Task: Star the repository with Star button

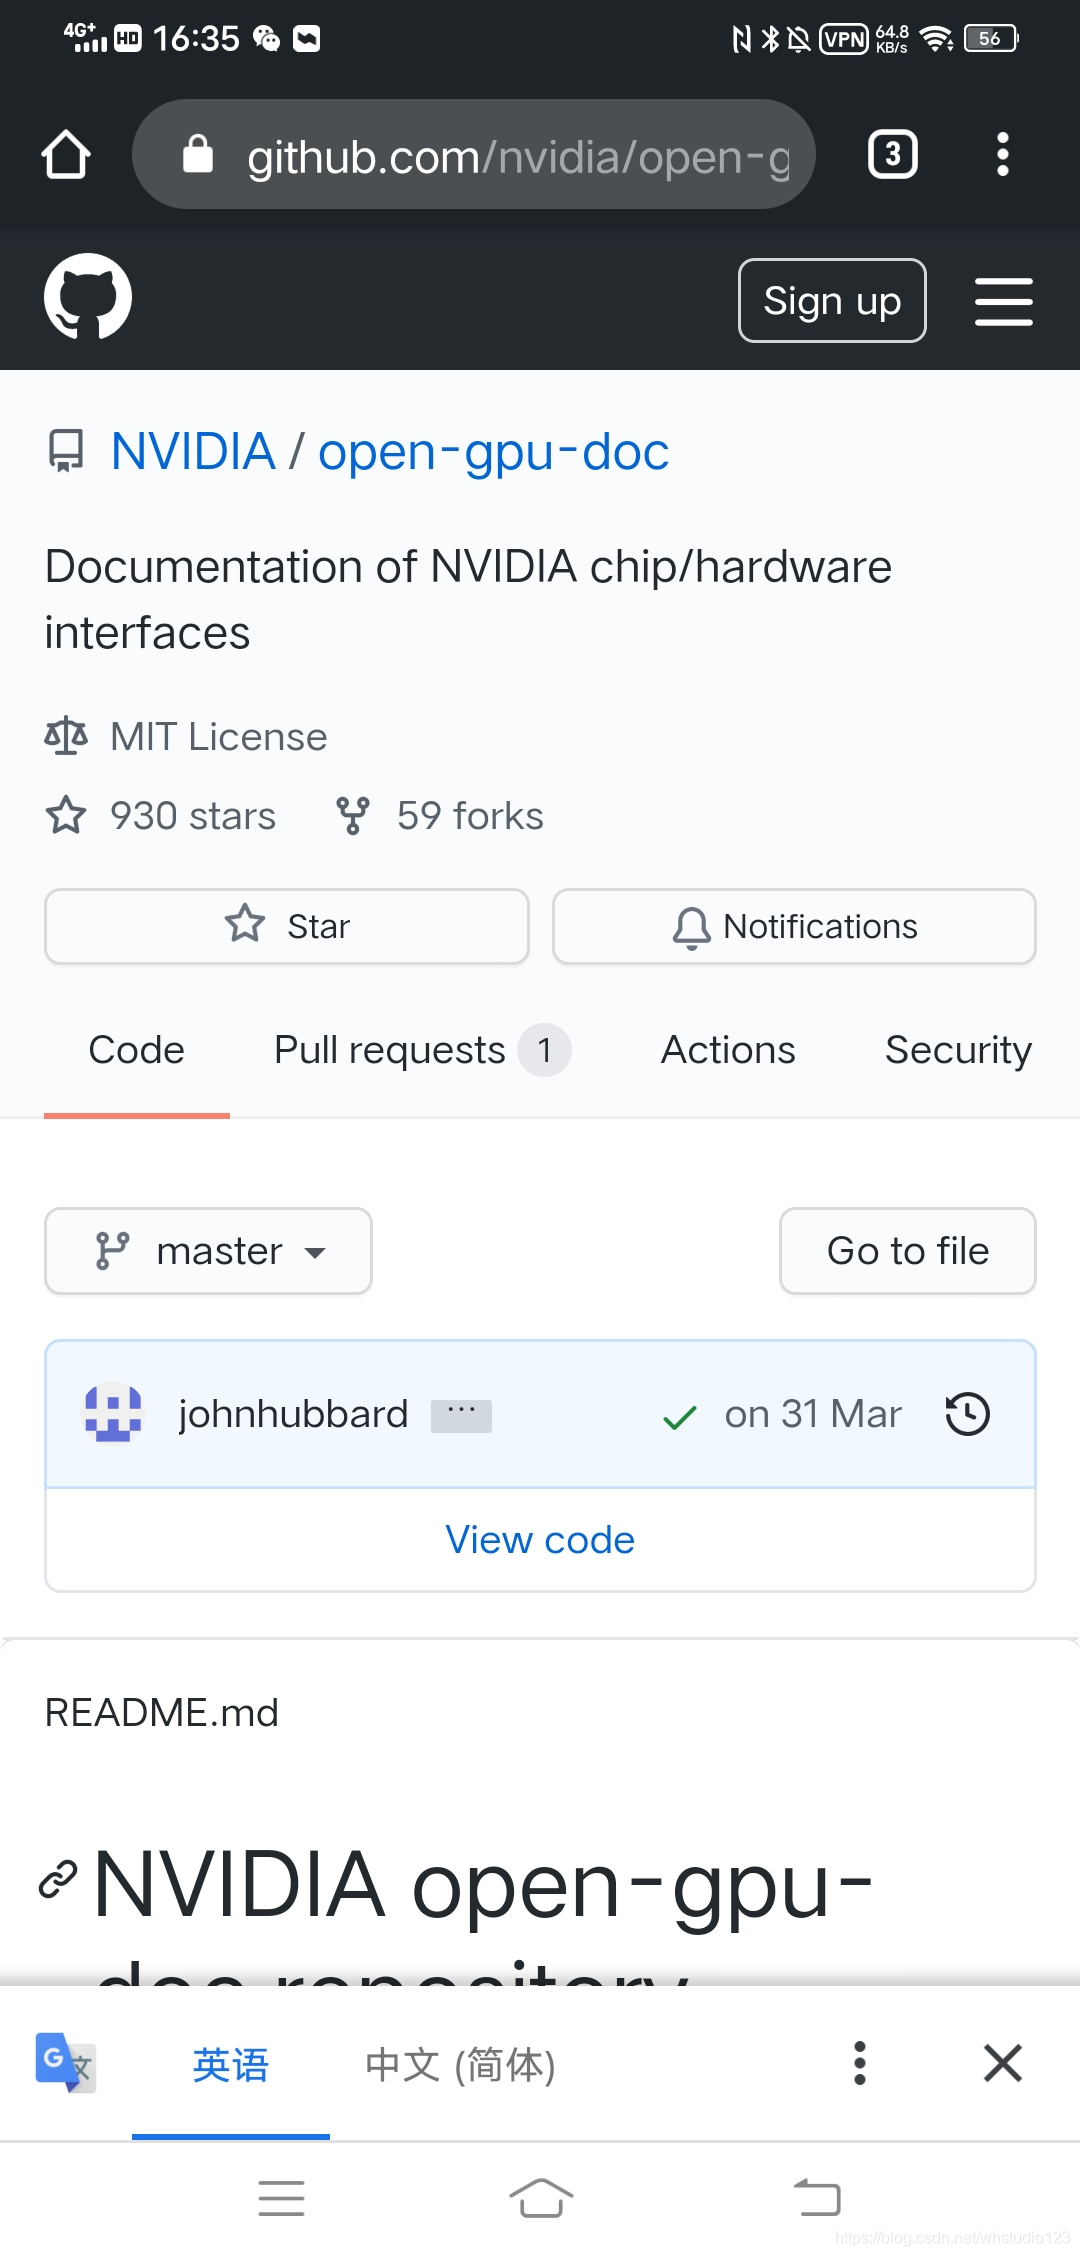Action: coord(287,926)
